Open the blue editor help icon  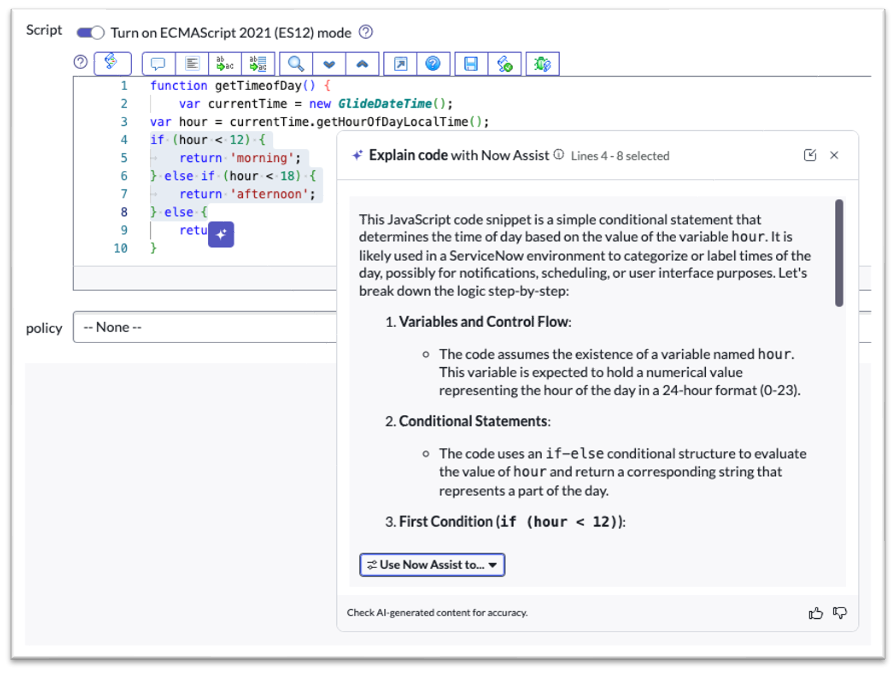tap(433, 63)
